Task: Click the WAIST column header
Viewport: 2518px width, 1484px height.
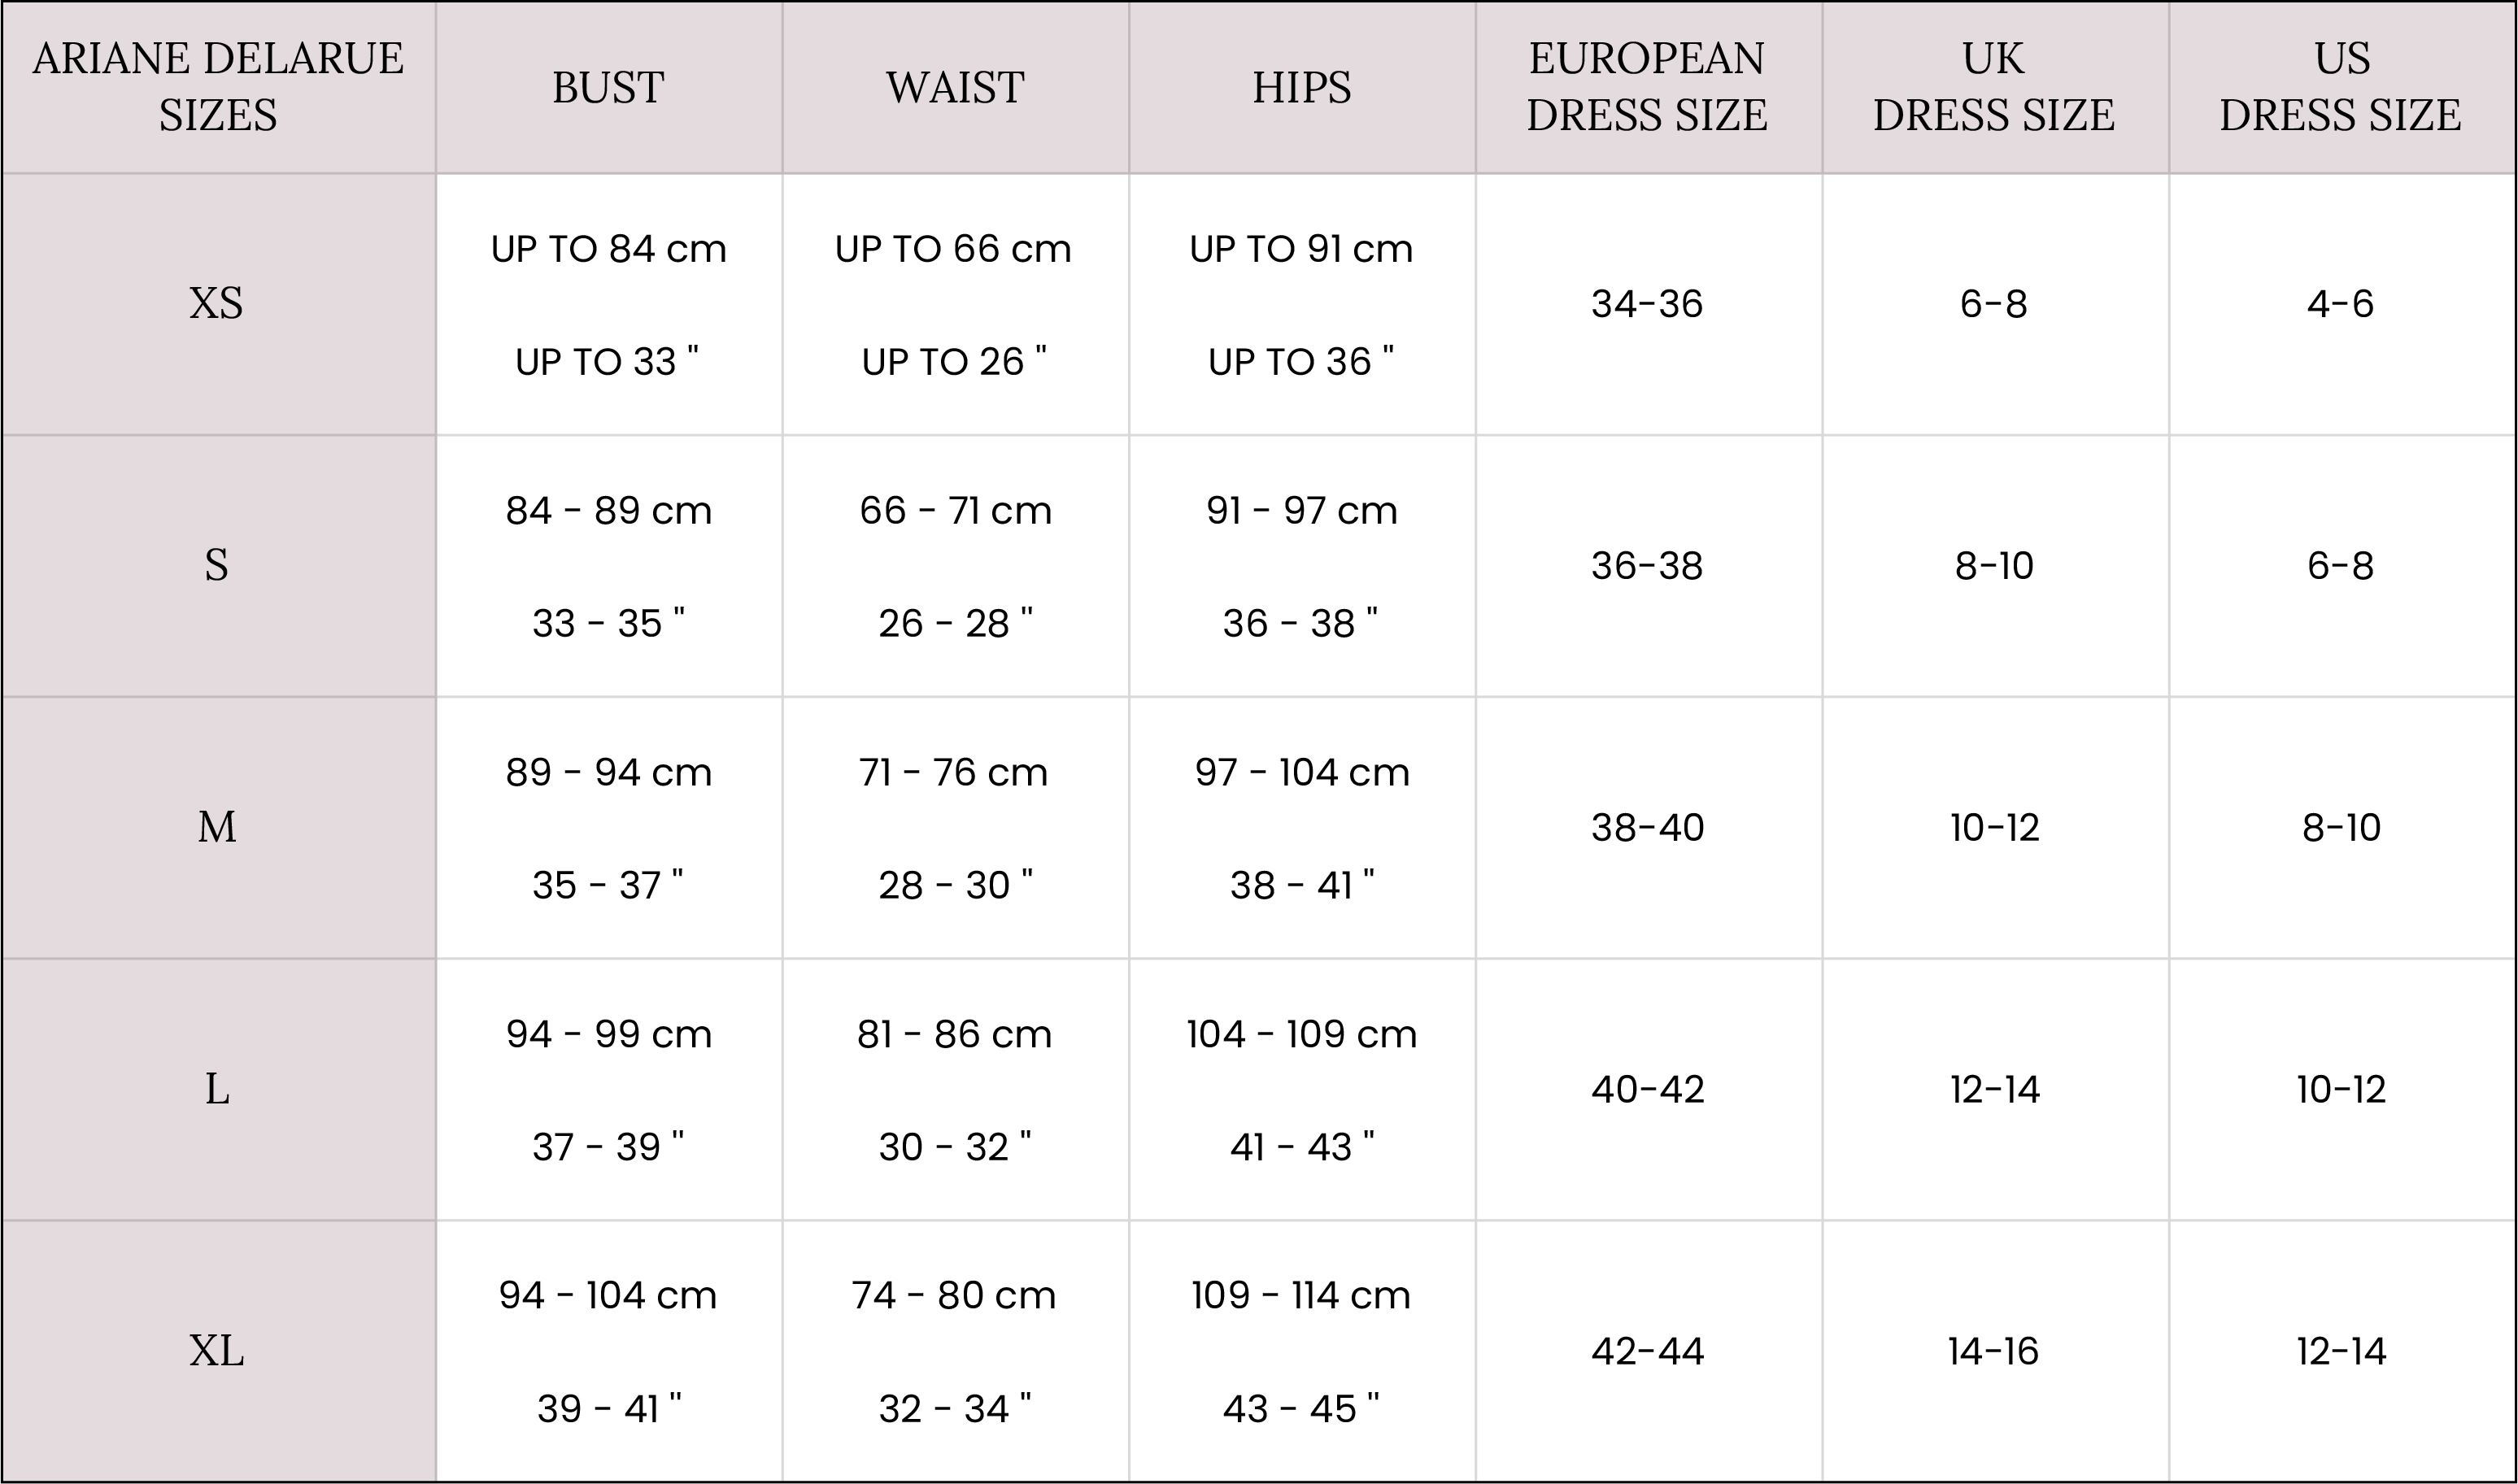Action: 955,87
